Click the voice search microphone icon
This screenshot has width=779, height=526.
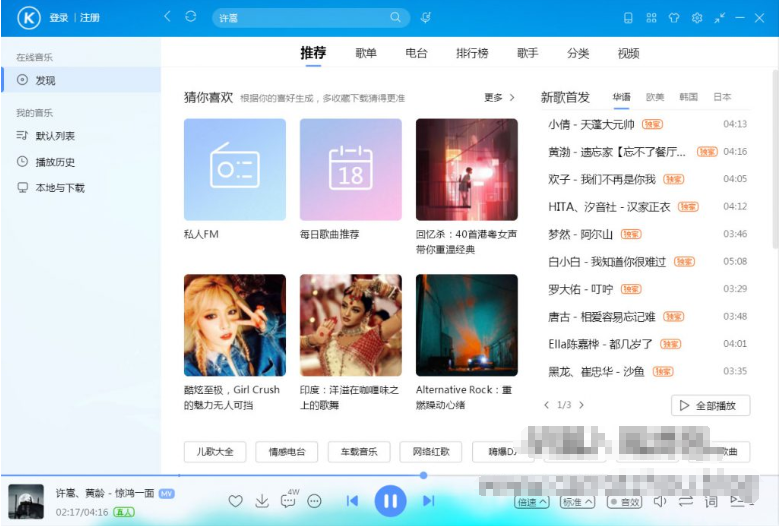point(425,17)
